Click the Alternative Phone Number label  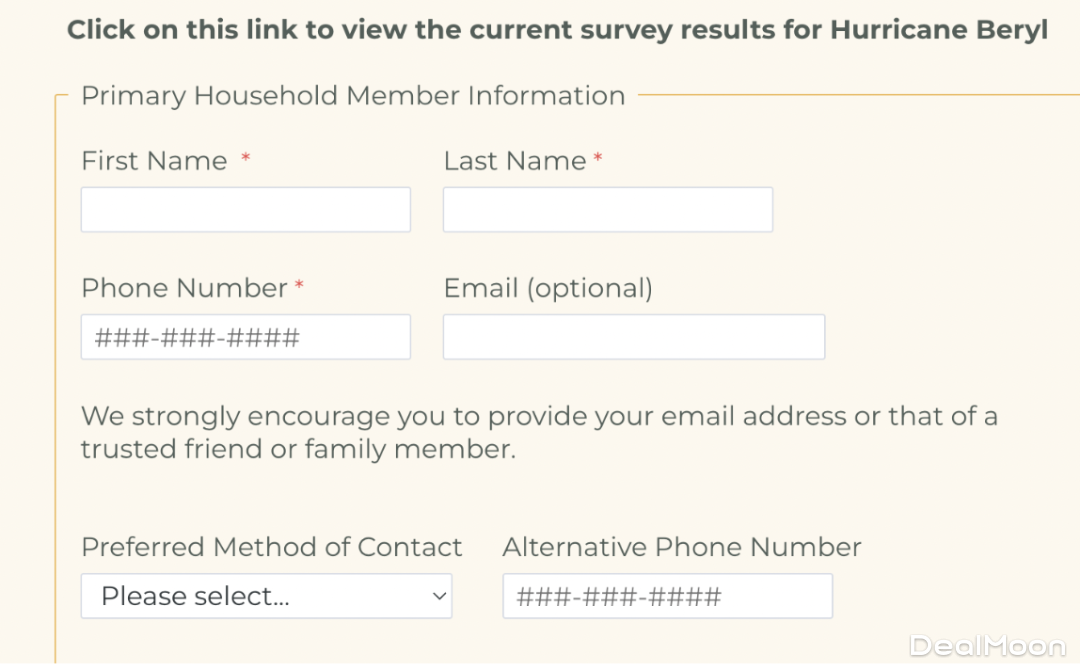pos(681,547)
